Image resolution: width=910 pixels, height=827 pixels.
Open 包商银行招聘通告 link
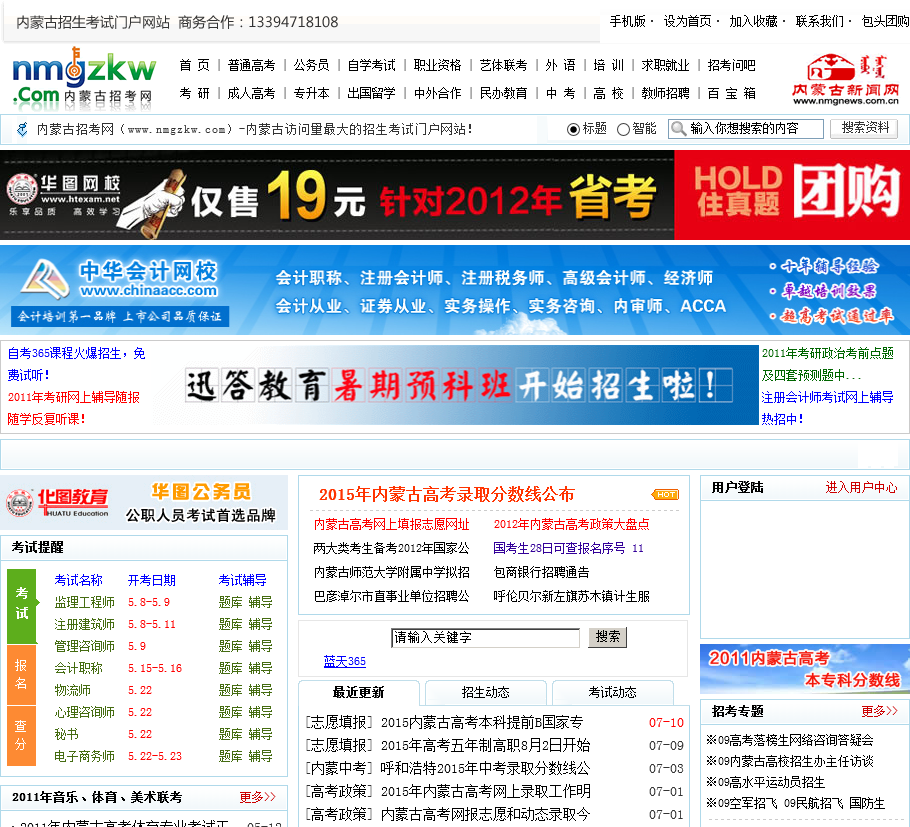pos(541,572)
